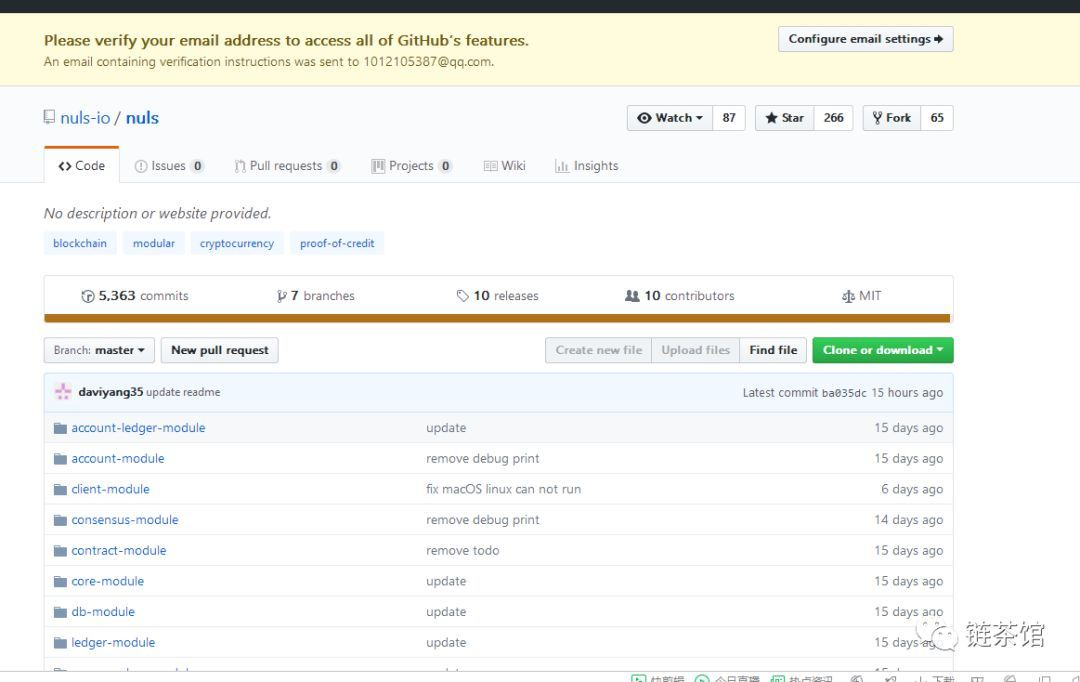View the 5,363 commits history

click(x=135, y=296)
